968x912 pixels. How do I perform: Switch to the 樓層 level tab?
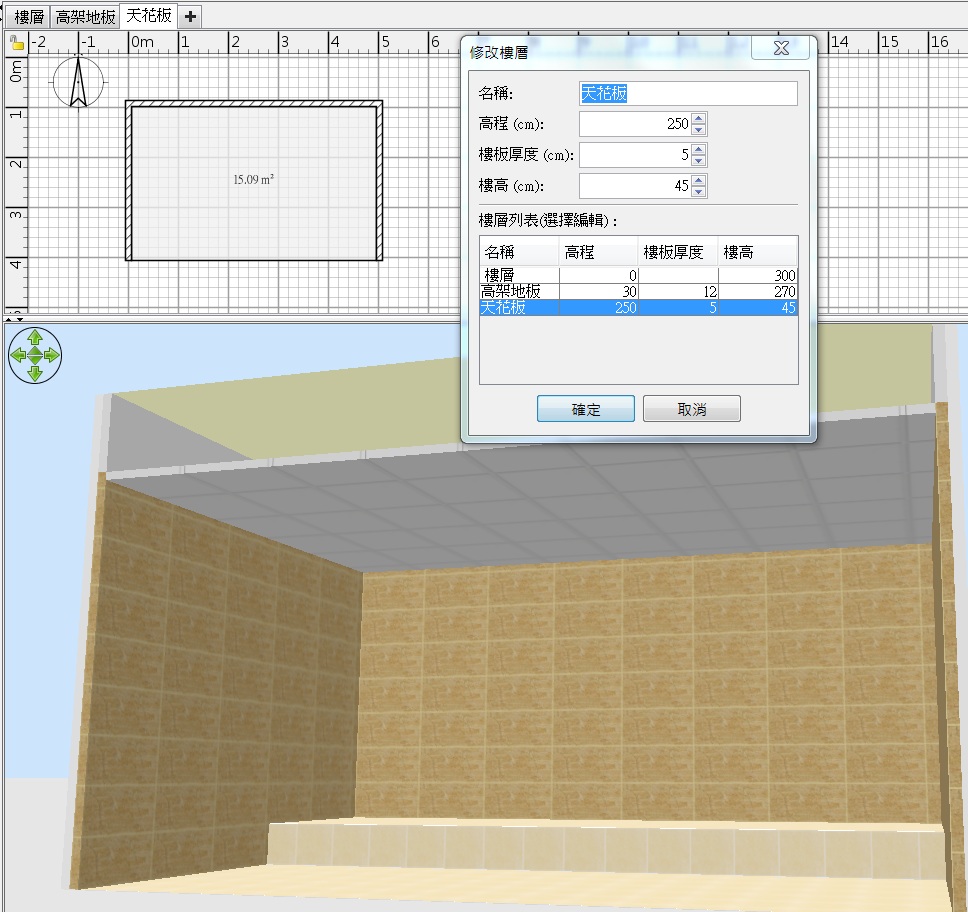(x=28, y=16)
